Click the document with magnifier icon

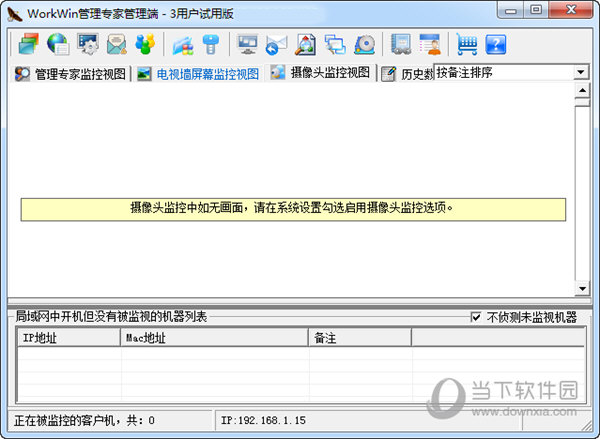[x=305, y=44]
